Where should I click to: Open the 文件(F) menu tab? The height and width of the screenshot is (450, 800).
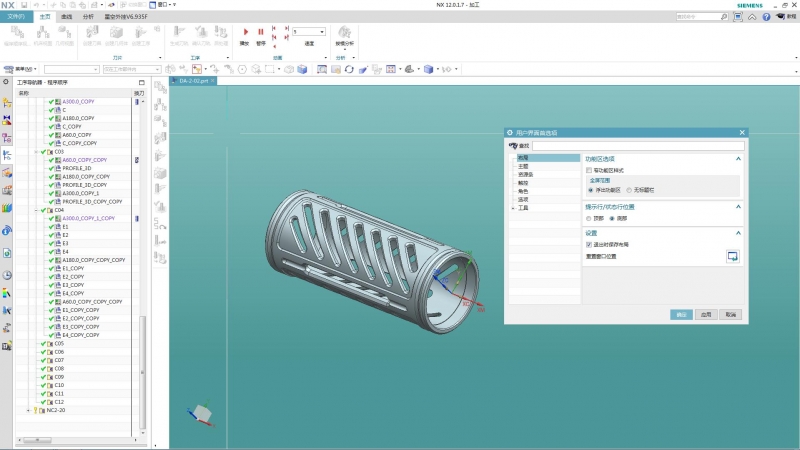coord(16,17)
